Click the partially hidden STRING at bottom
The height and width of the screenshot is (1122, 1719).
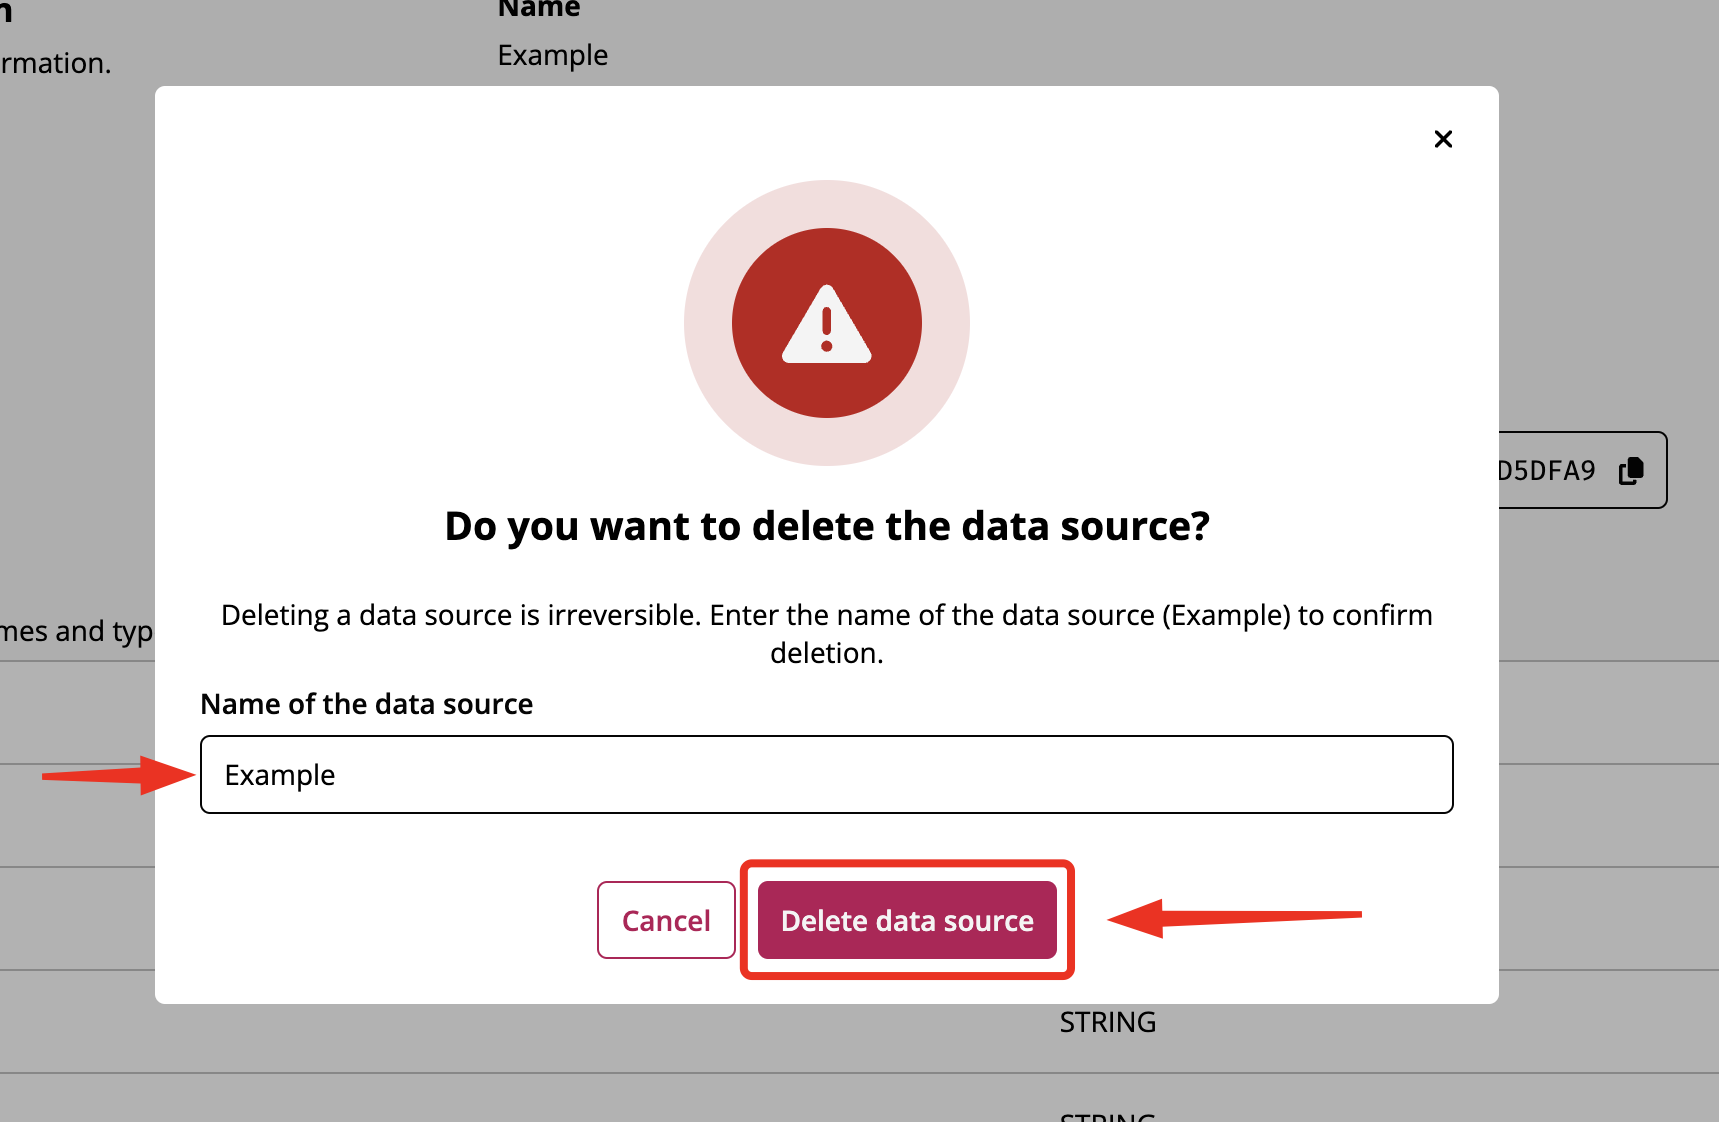pos(1108,1115)
